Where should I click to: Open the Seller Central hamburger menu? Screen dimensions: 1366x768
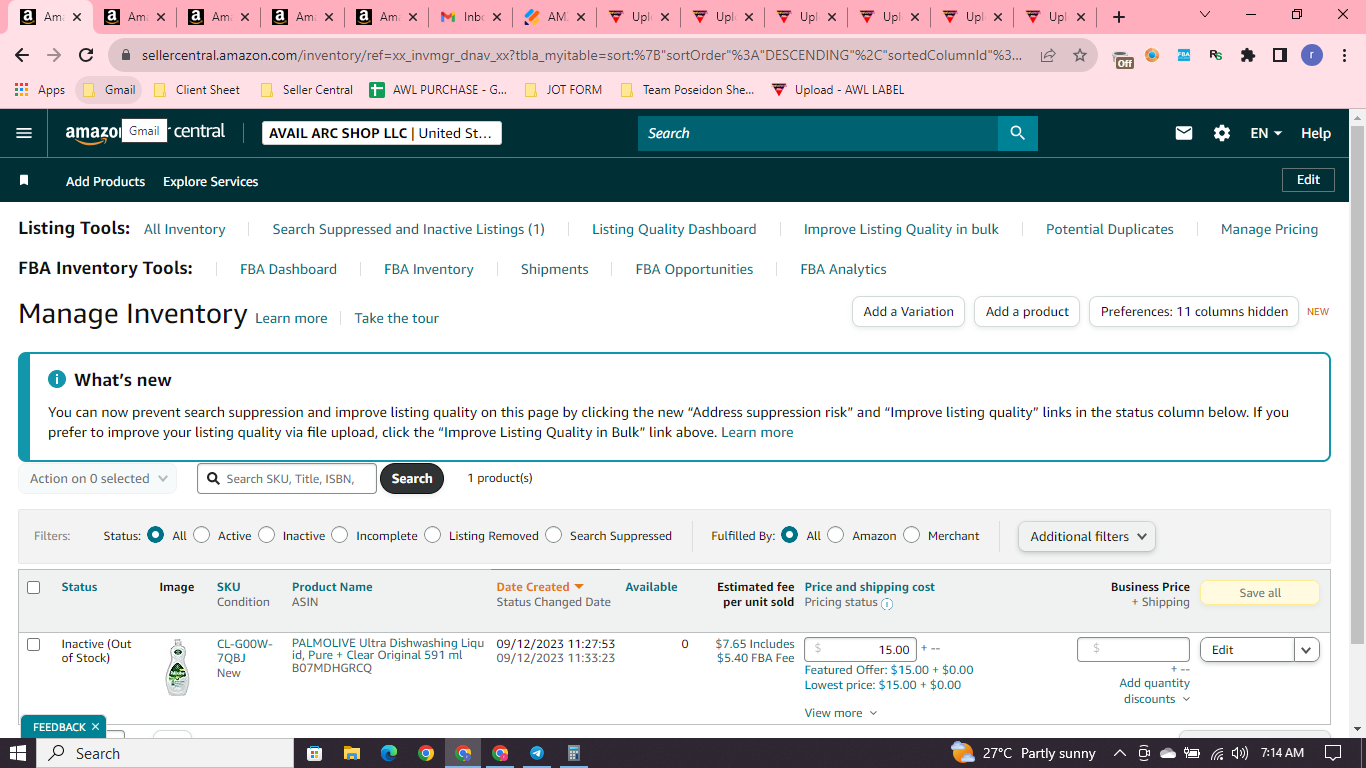pyautogui.click(x=24, y=133)
